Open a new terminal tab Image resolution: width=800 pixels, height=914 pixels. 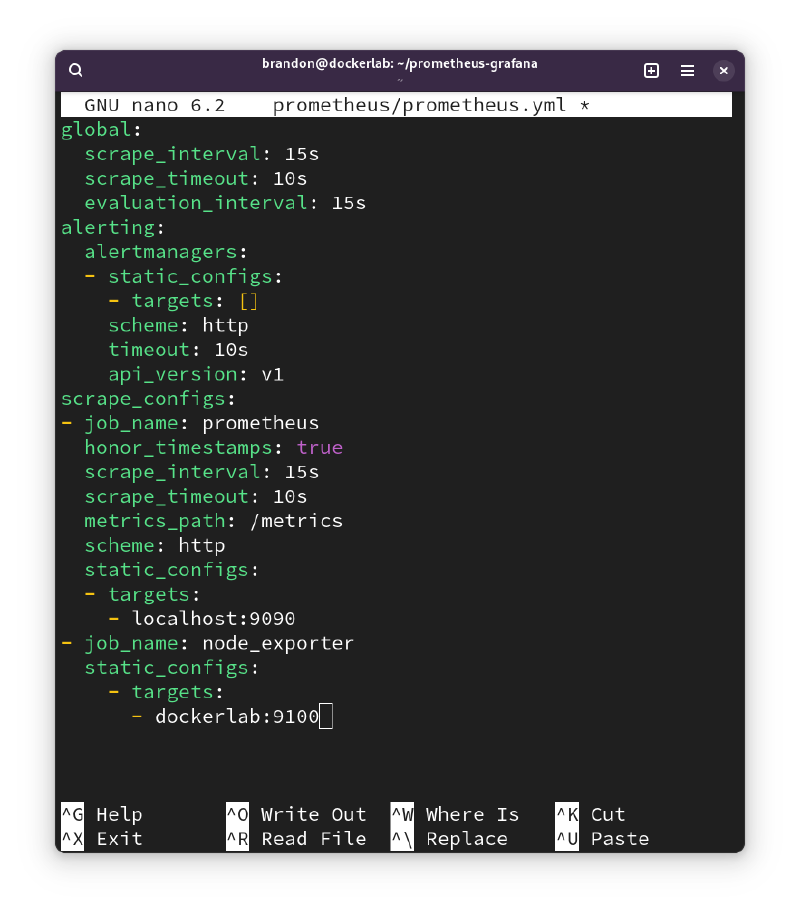coord(651,70)
